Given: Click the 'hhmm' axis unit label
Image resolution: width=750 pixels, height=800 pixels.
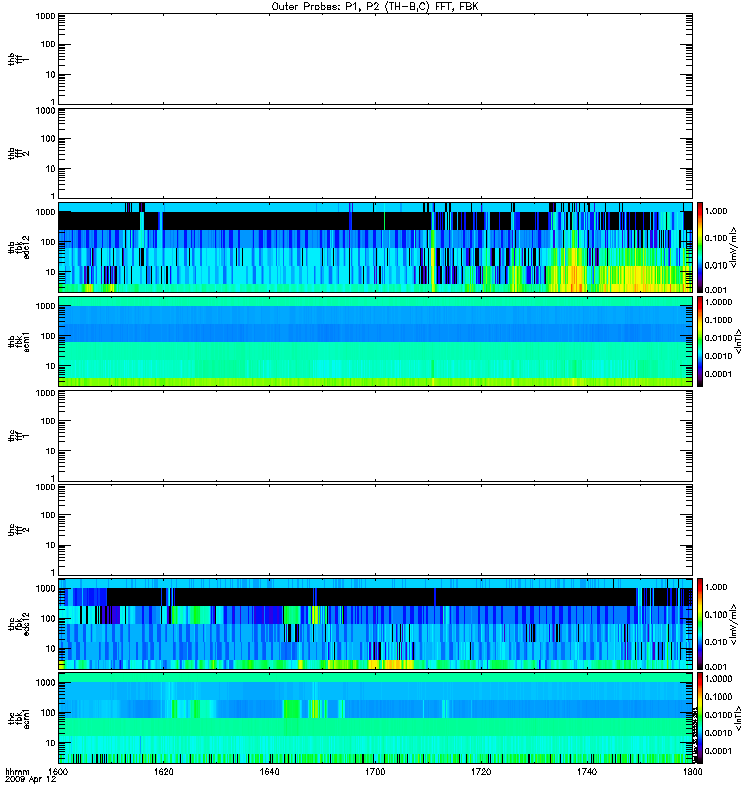Looking at the screenshot, I should [x=18, y=772].
